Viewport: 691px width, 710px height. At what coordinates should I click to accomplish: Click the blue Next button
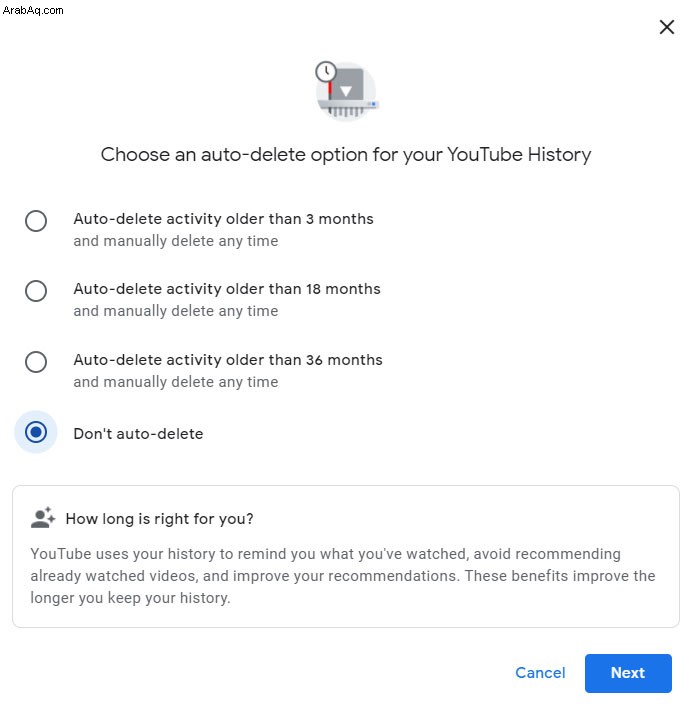(628, 673)
